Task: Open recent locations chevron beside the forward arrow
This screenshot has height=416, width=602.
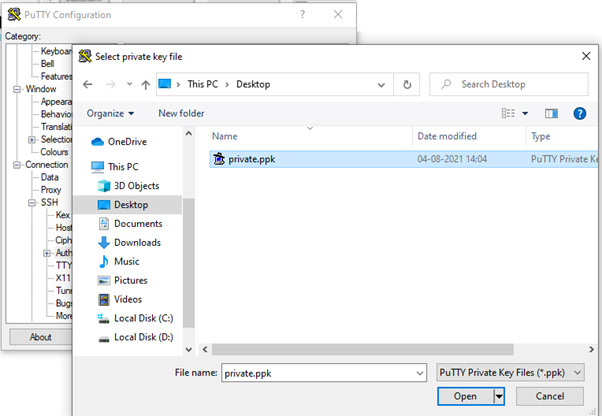Action: (x=129, y=84)
